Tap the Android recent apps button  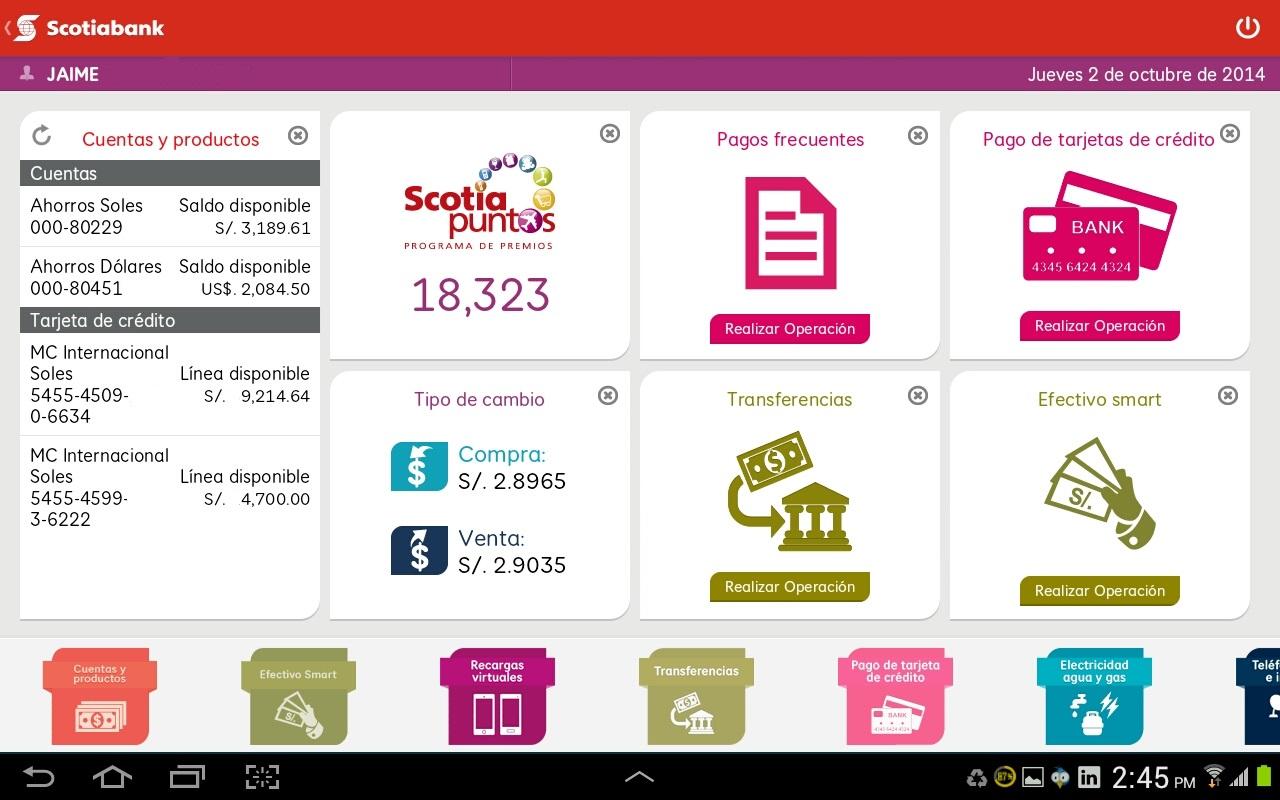tap(187, 777)
